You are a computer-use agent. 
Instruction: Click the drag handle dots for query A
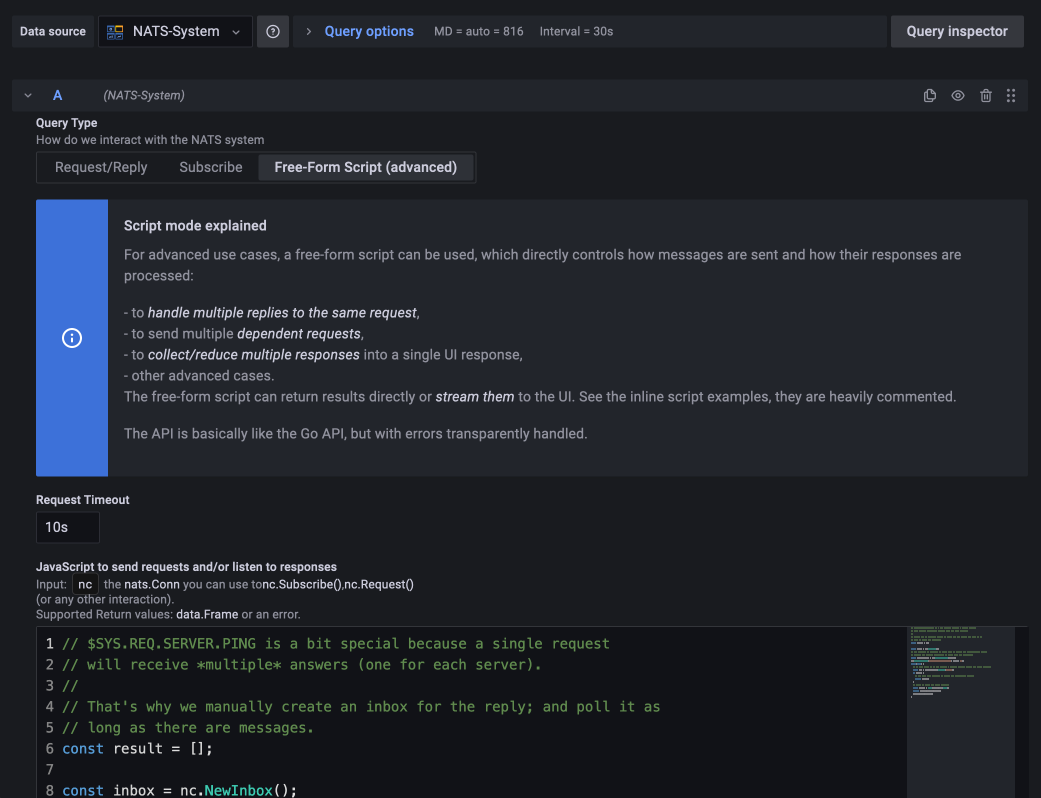tap(1010, 96)
